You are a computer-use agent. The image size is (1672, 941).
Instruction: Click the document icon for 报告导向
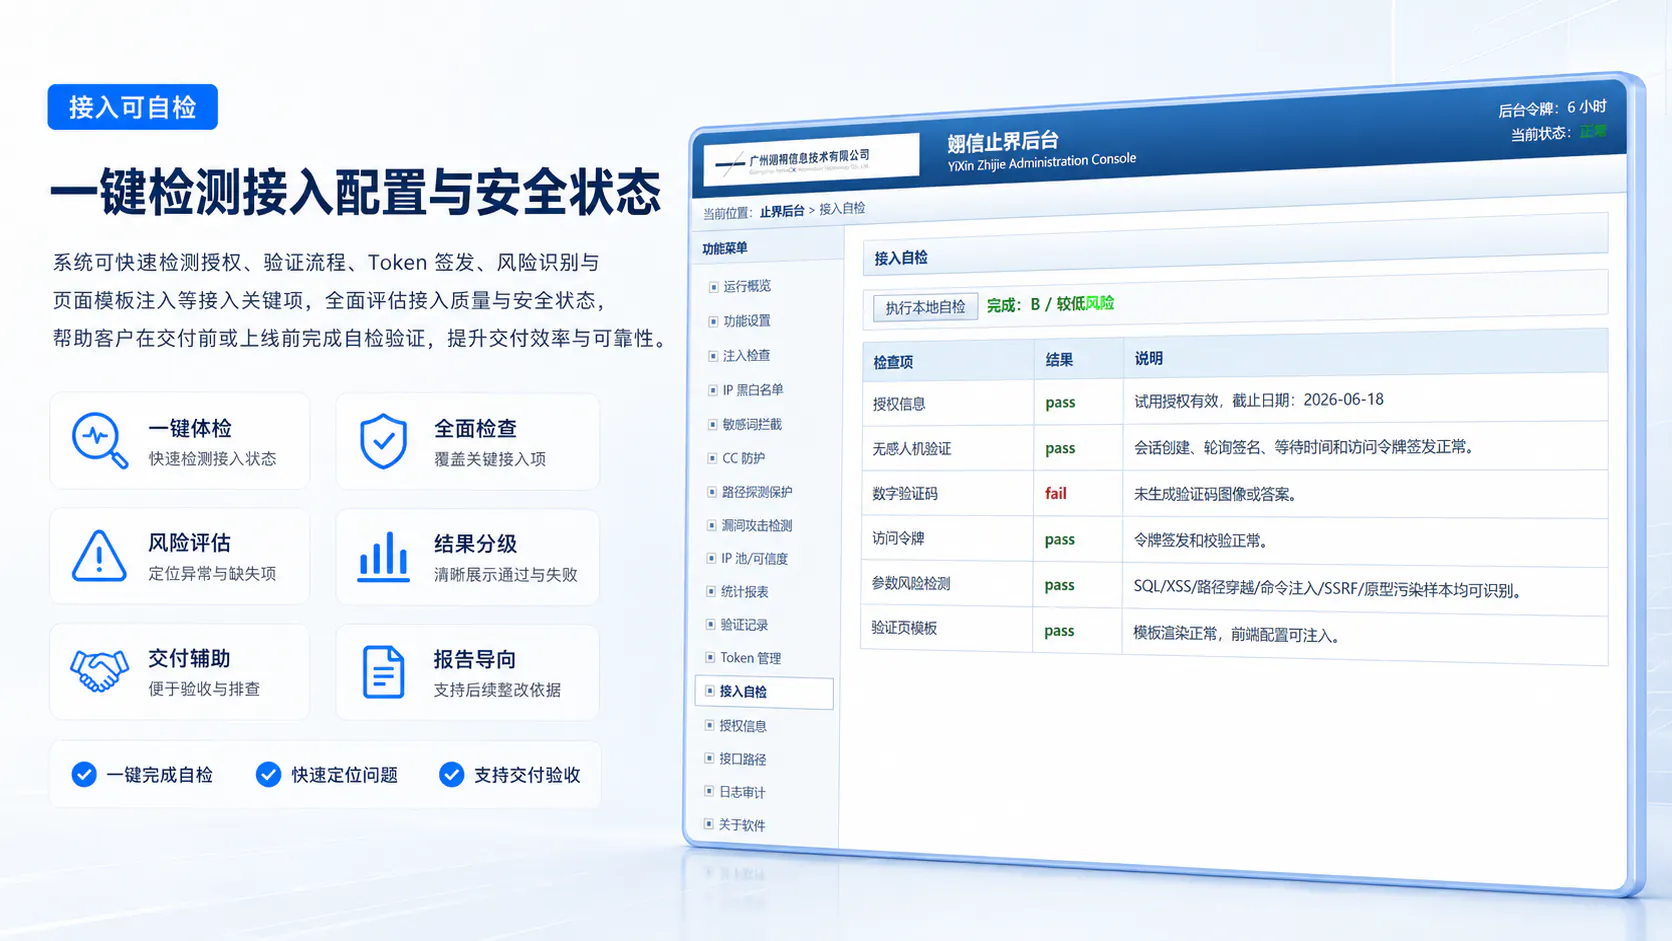click(383, 672)
